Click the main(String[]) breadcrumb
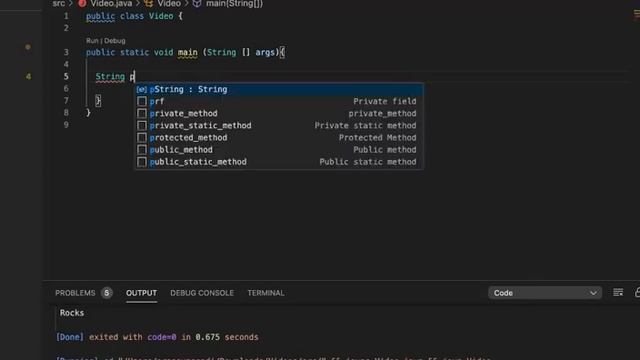 234,4
